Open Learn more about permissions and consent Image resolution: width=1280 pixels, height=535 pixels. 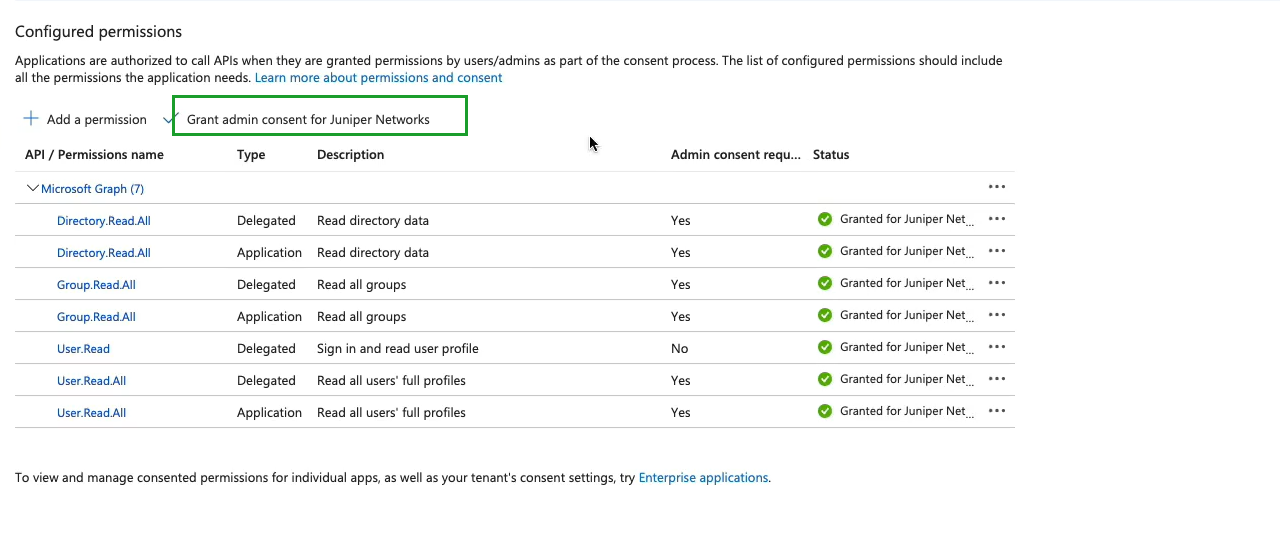(x=378, y=78)
